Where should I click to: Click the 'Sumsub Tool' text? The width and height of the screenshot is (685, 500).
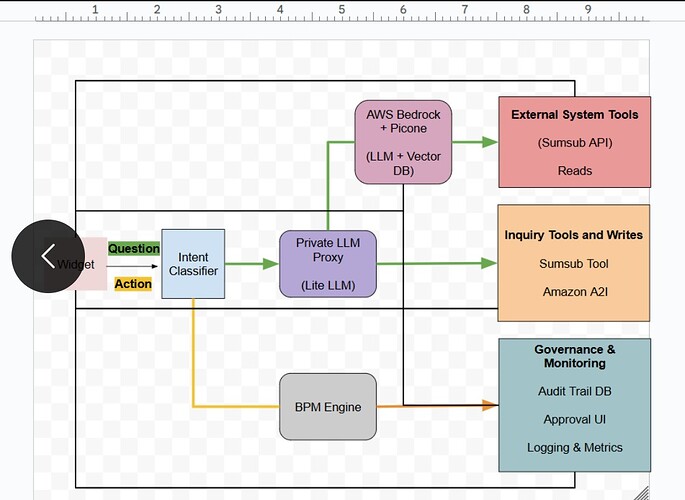point(574,264)
